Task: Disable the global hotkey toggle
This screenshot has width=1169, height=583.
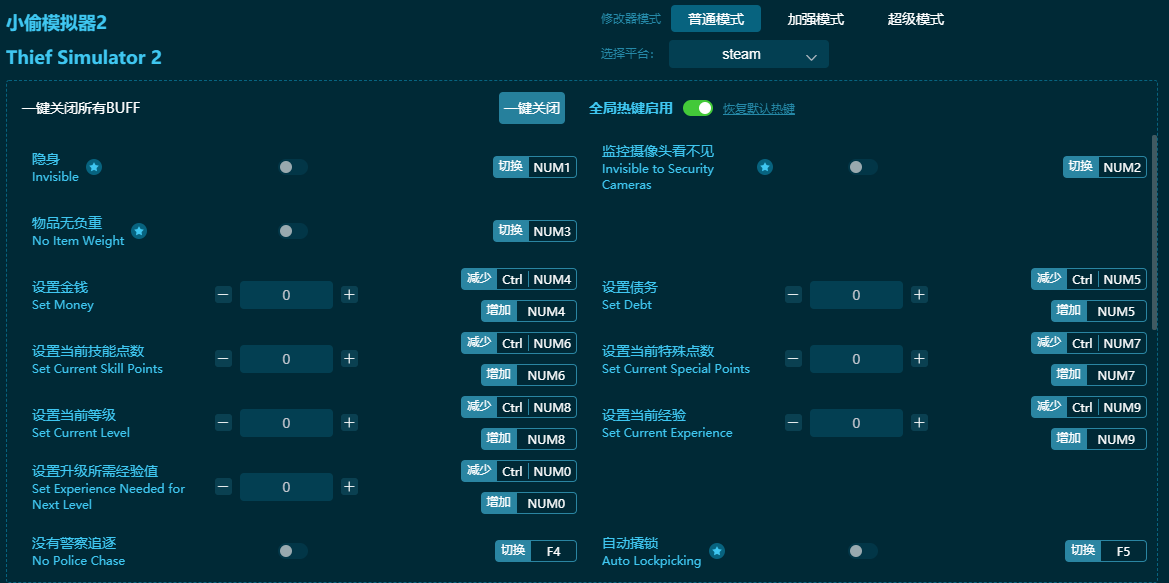Action: 697,108
